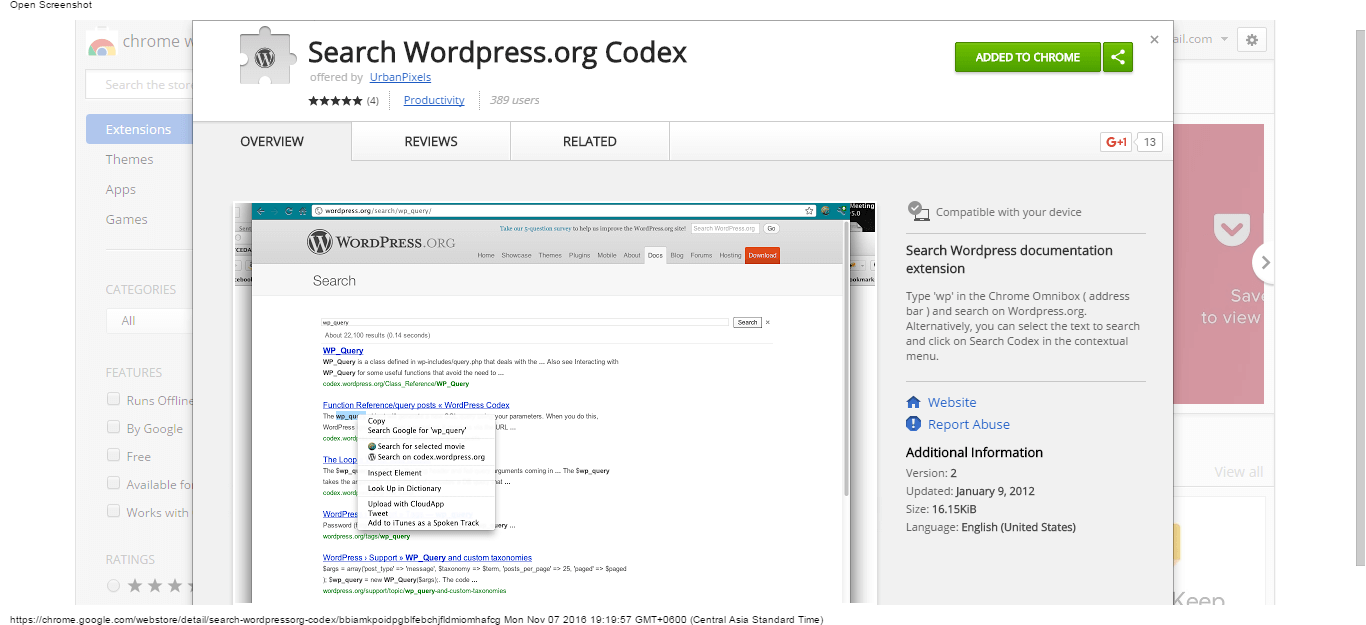Viewport: 1366px width, 625px height.
Task: Open the UrbanPixels developer link
Action: coord(400,77)
